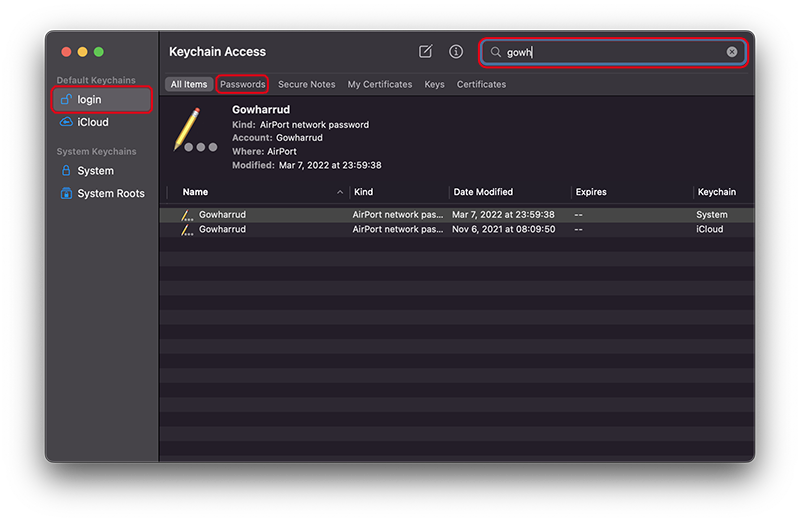Switch to the Secure Notes tab
The width and height of the screenshot is (800, 522).
click(x=307, y=84)
